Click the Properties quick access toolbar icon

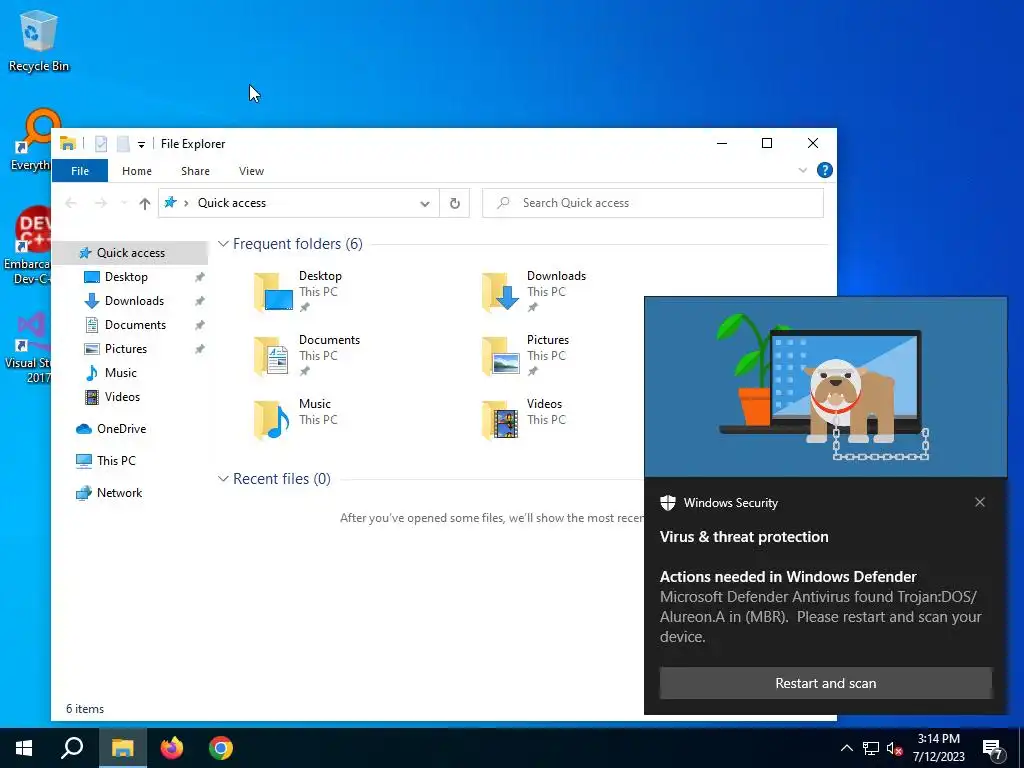click(x=101, y=144)
